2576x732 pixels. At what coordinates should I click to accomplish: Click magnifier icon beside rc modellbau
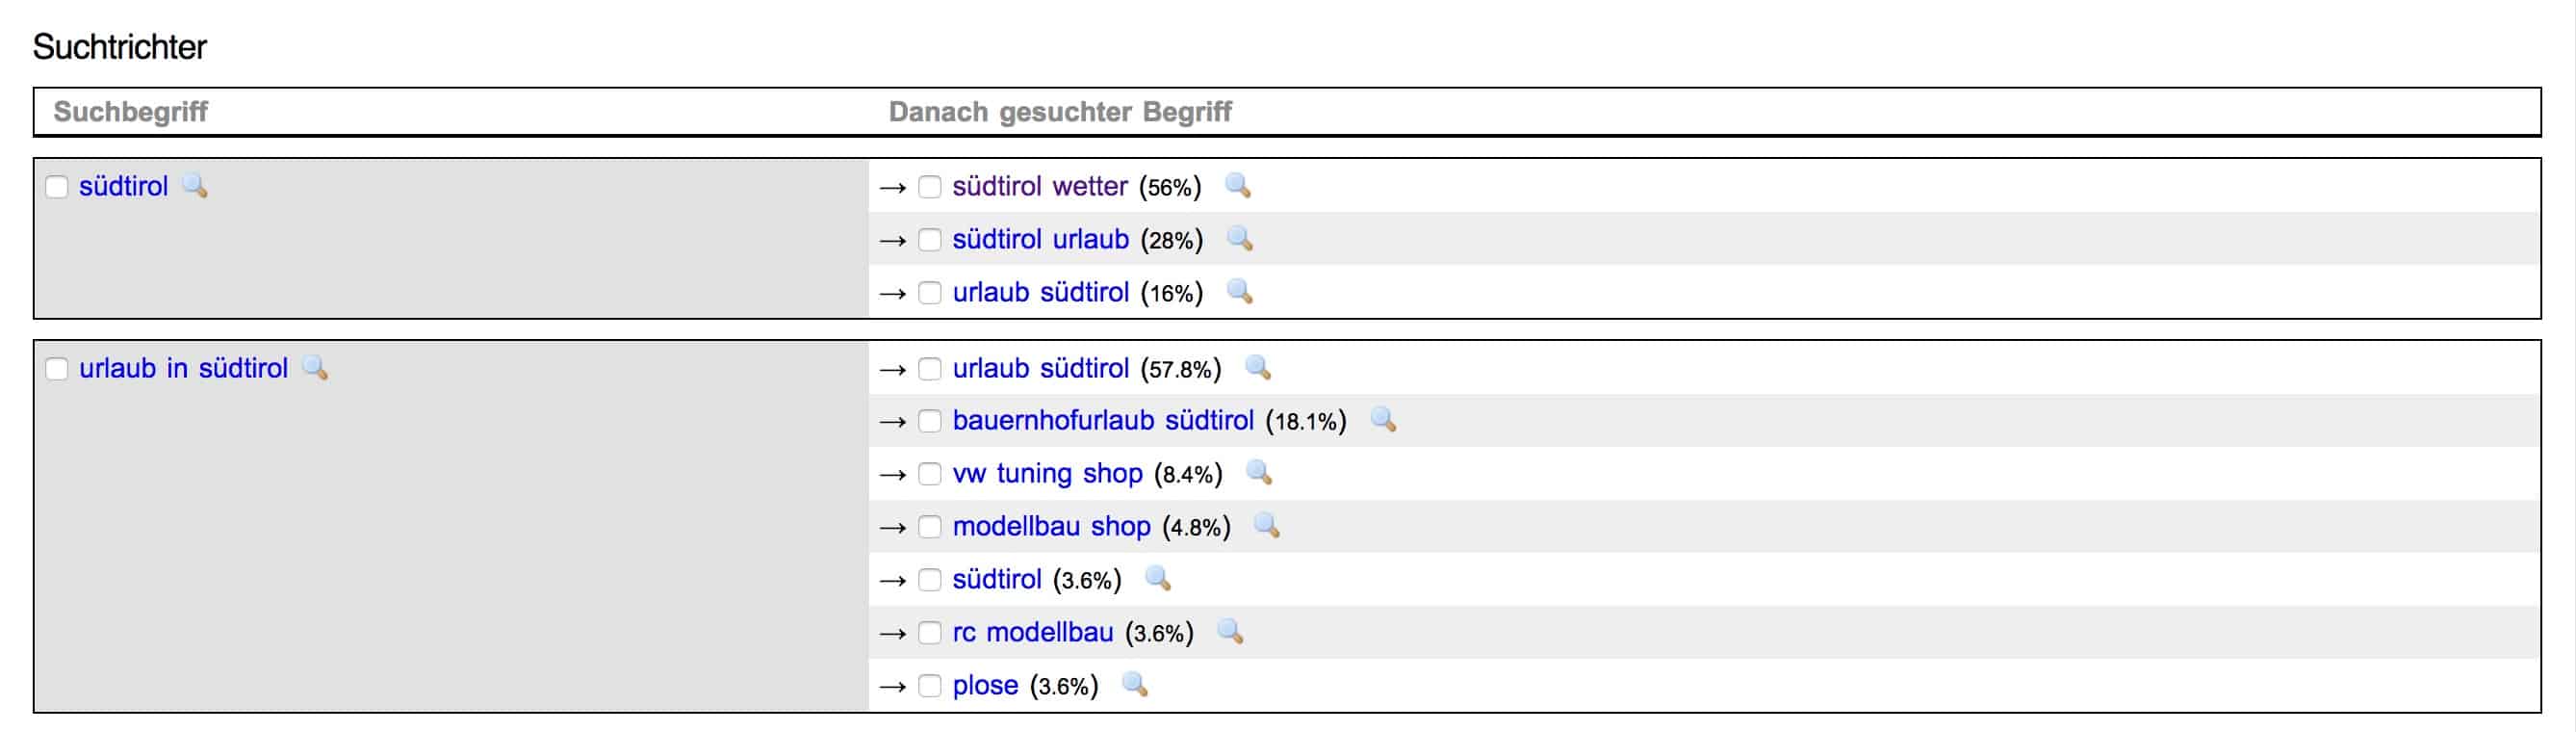pyautogui.click(x=1230, y=632)
